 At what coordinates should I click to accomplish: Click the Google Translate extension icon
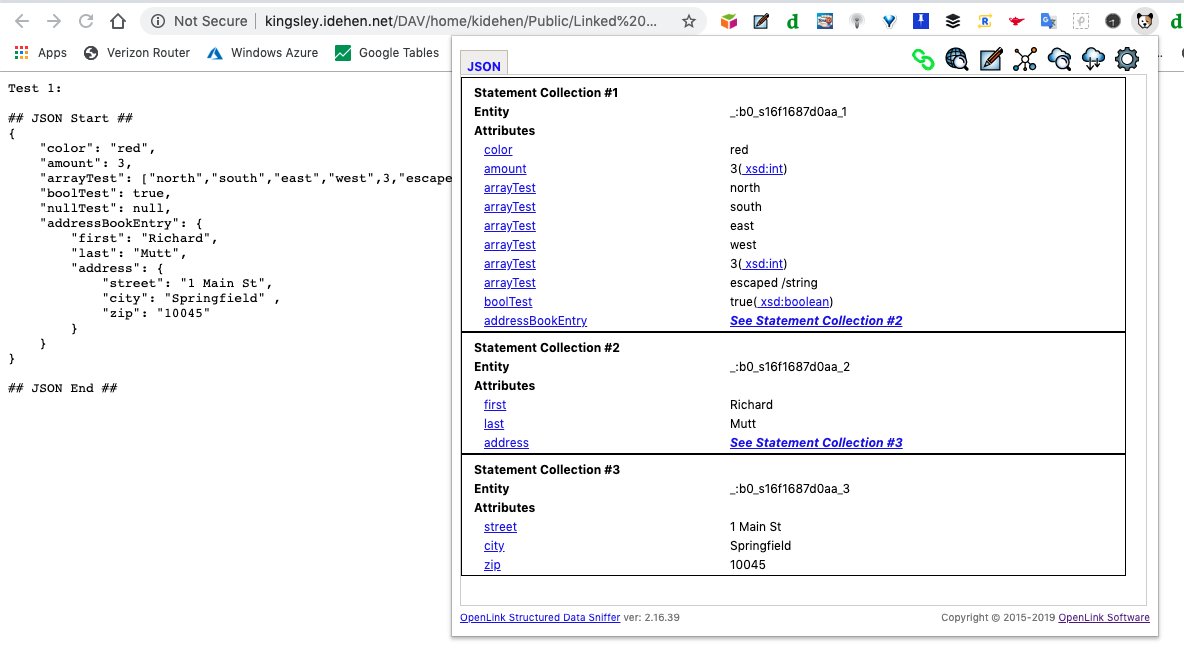(1048, 21)
